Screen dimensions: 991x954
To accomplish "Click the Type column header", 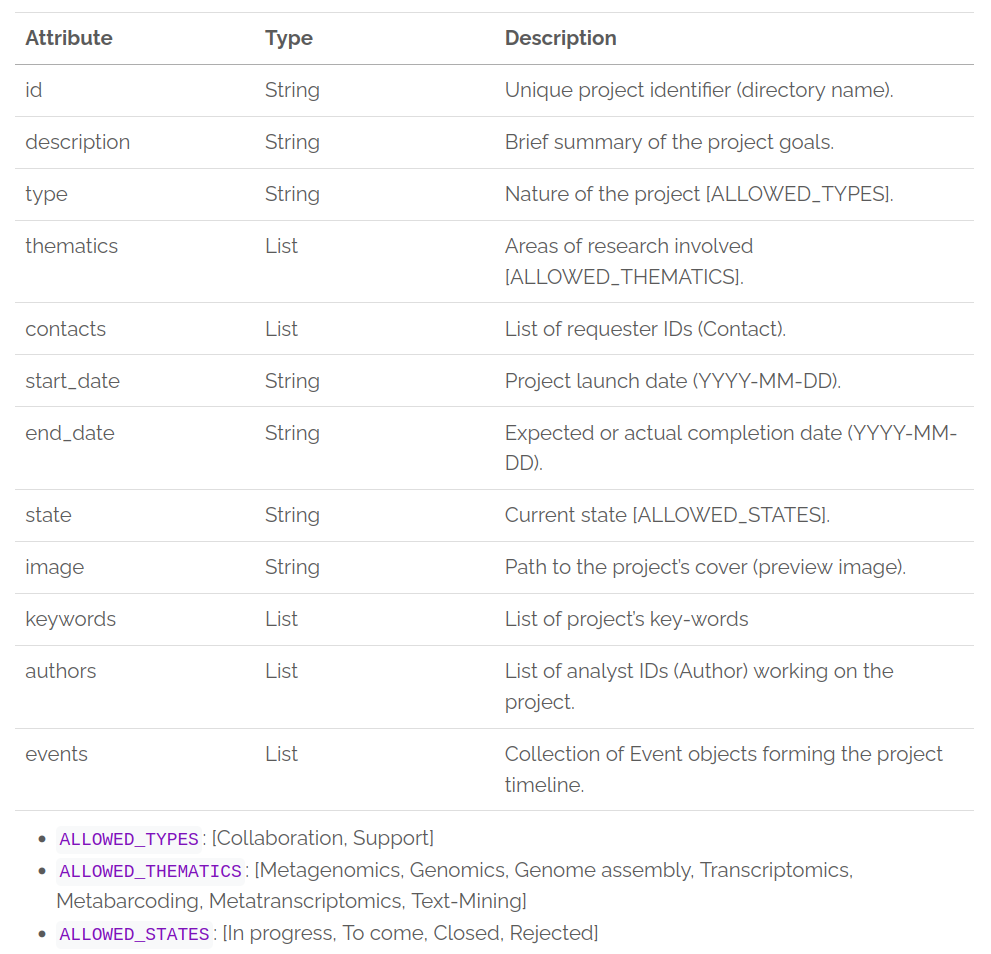I will pyautogui.click(x=289, y=38).
